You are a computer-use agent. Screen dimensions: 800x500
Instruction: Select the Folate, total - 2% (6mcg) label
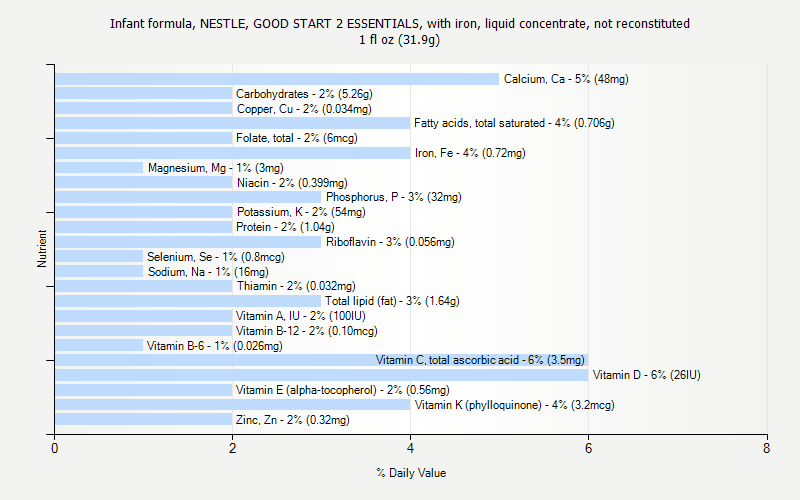[297, 138]
